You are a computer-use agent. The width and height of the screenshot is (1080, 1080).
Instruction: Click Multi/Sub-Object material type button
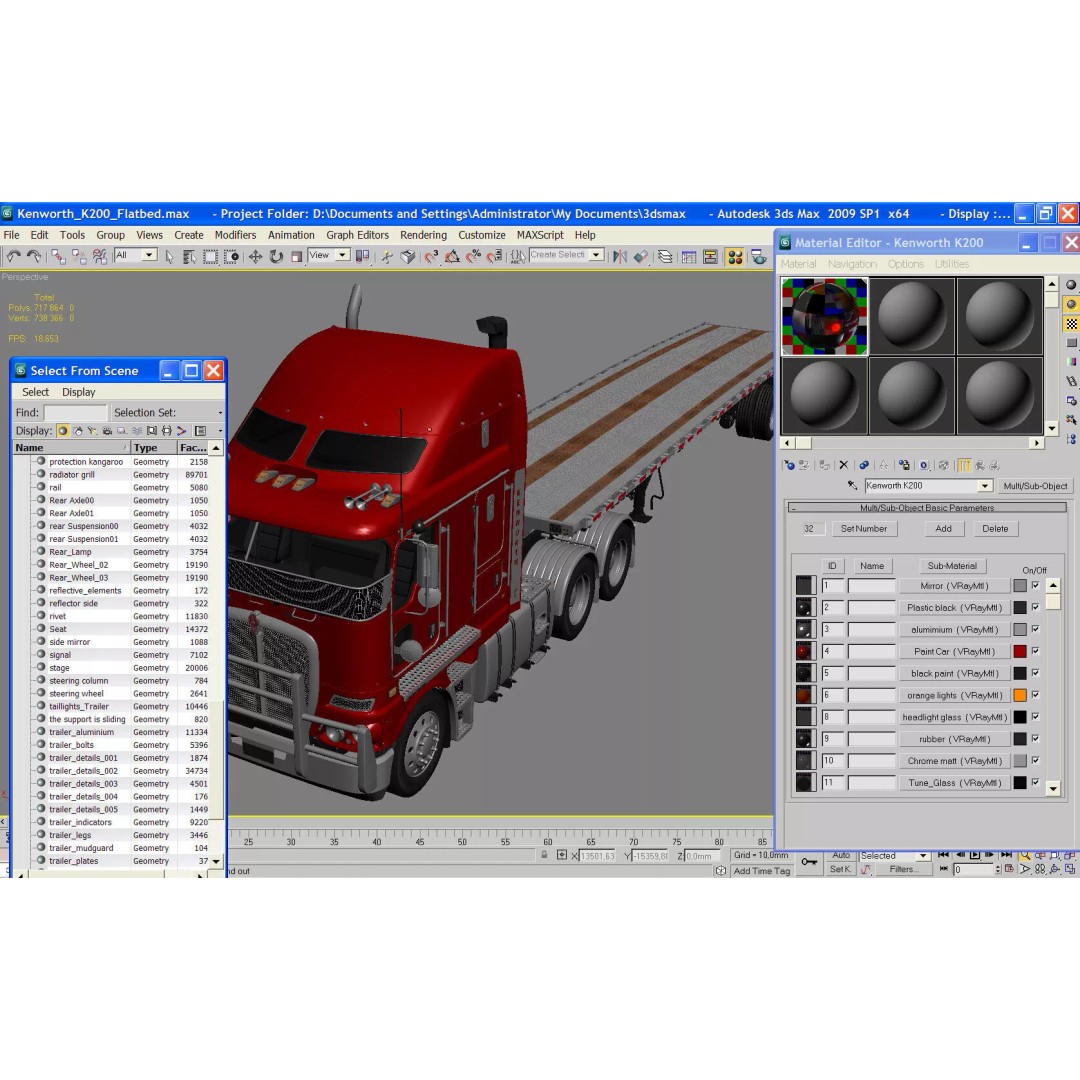1035,486
